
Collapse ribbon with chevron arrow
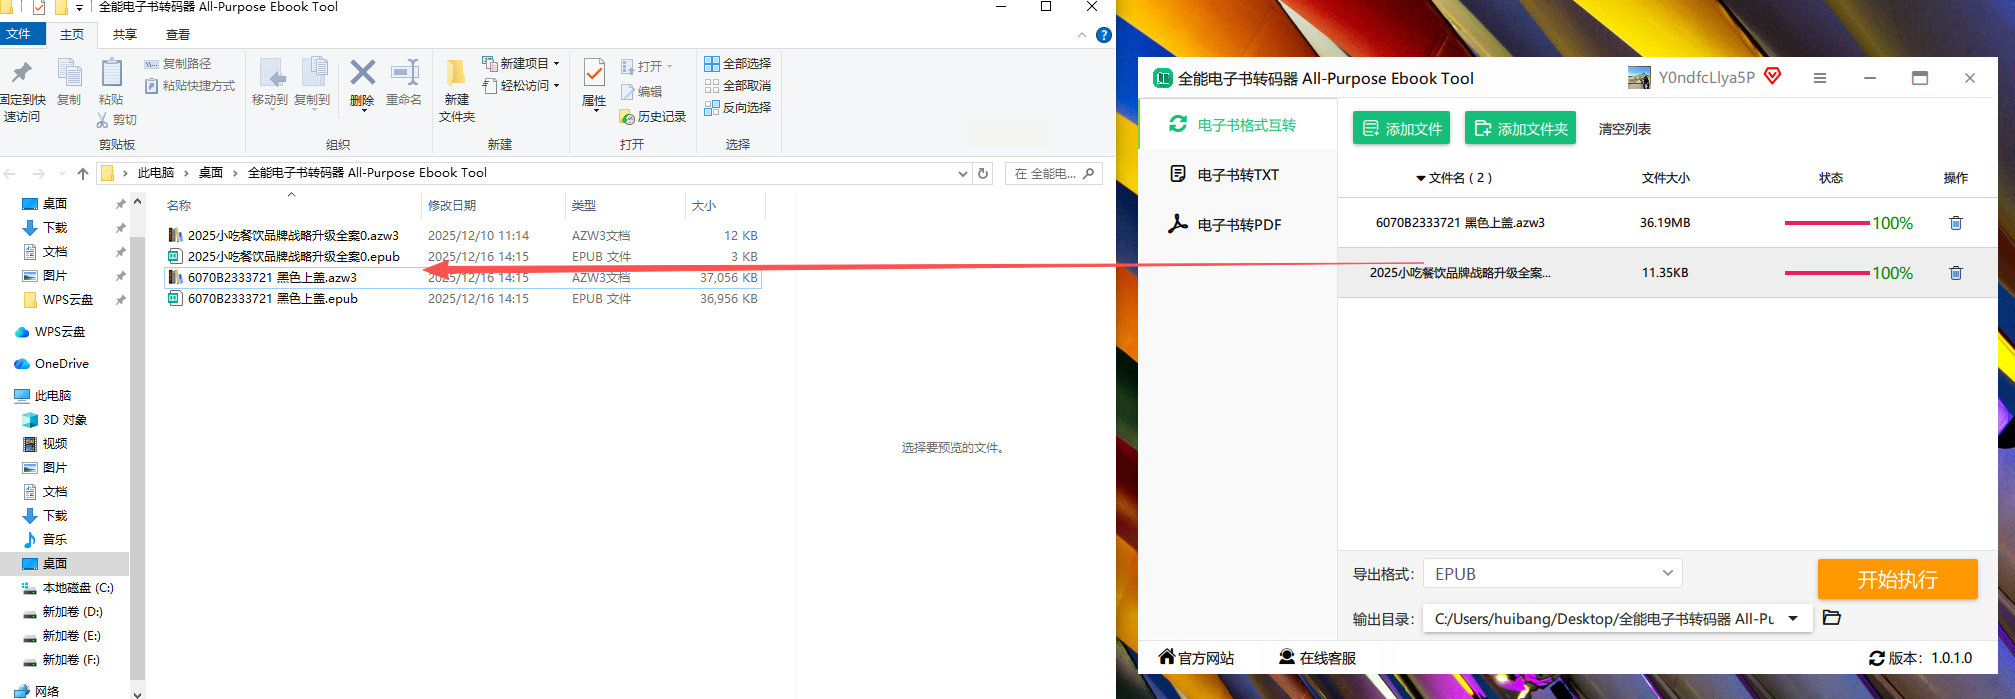[1082, 35]
